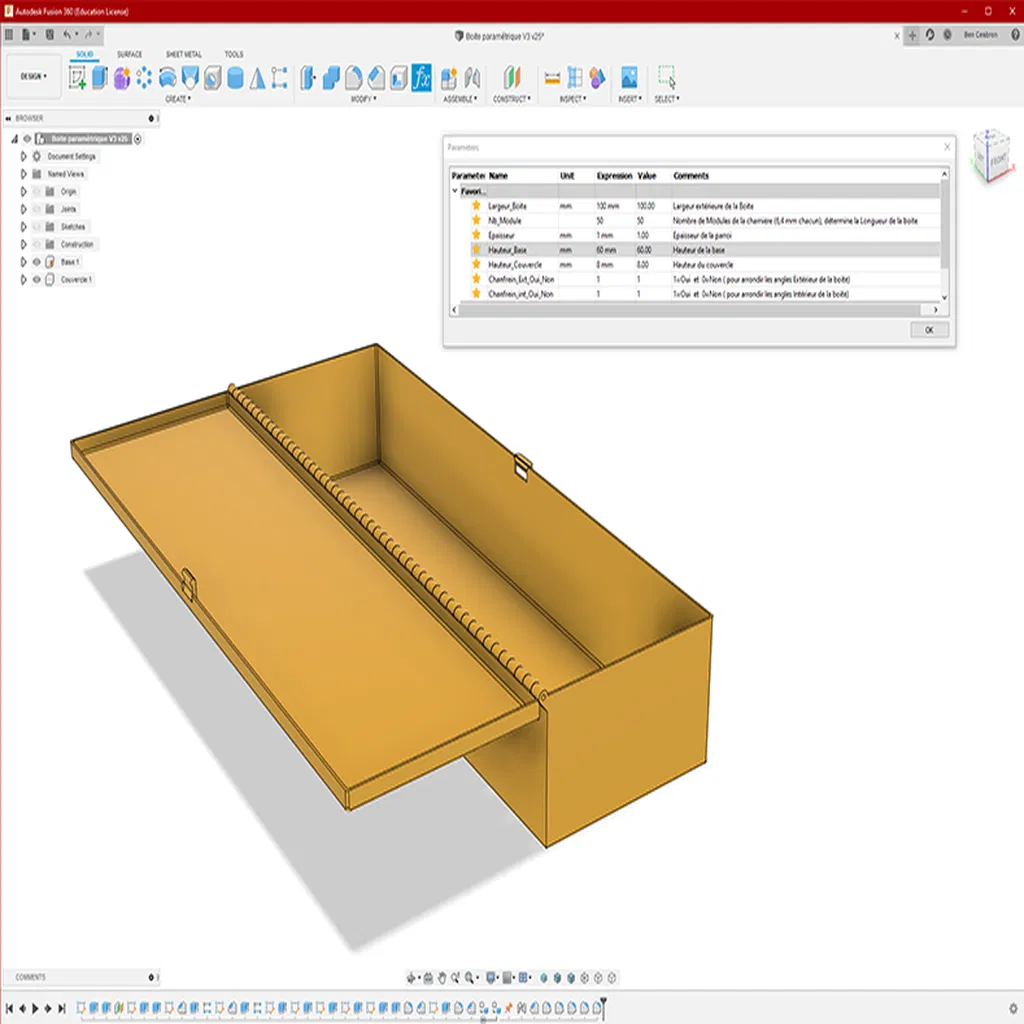The height and width of the screenshot is (1024, 1024).
Task: Expand the Couvercle 1 component
Action: point(23,280)
